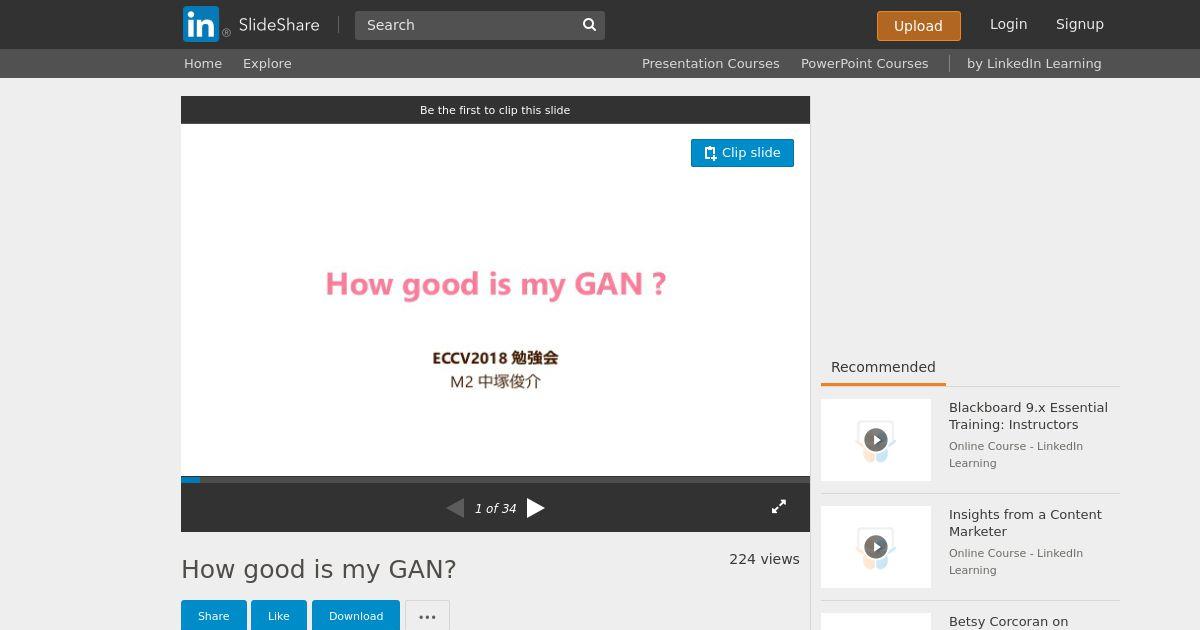Viewport: 1200px width, 630px height.
Task: Click the Upload button
Action: [x=918, y=26]
